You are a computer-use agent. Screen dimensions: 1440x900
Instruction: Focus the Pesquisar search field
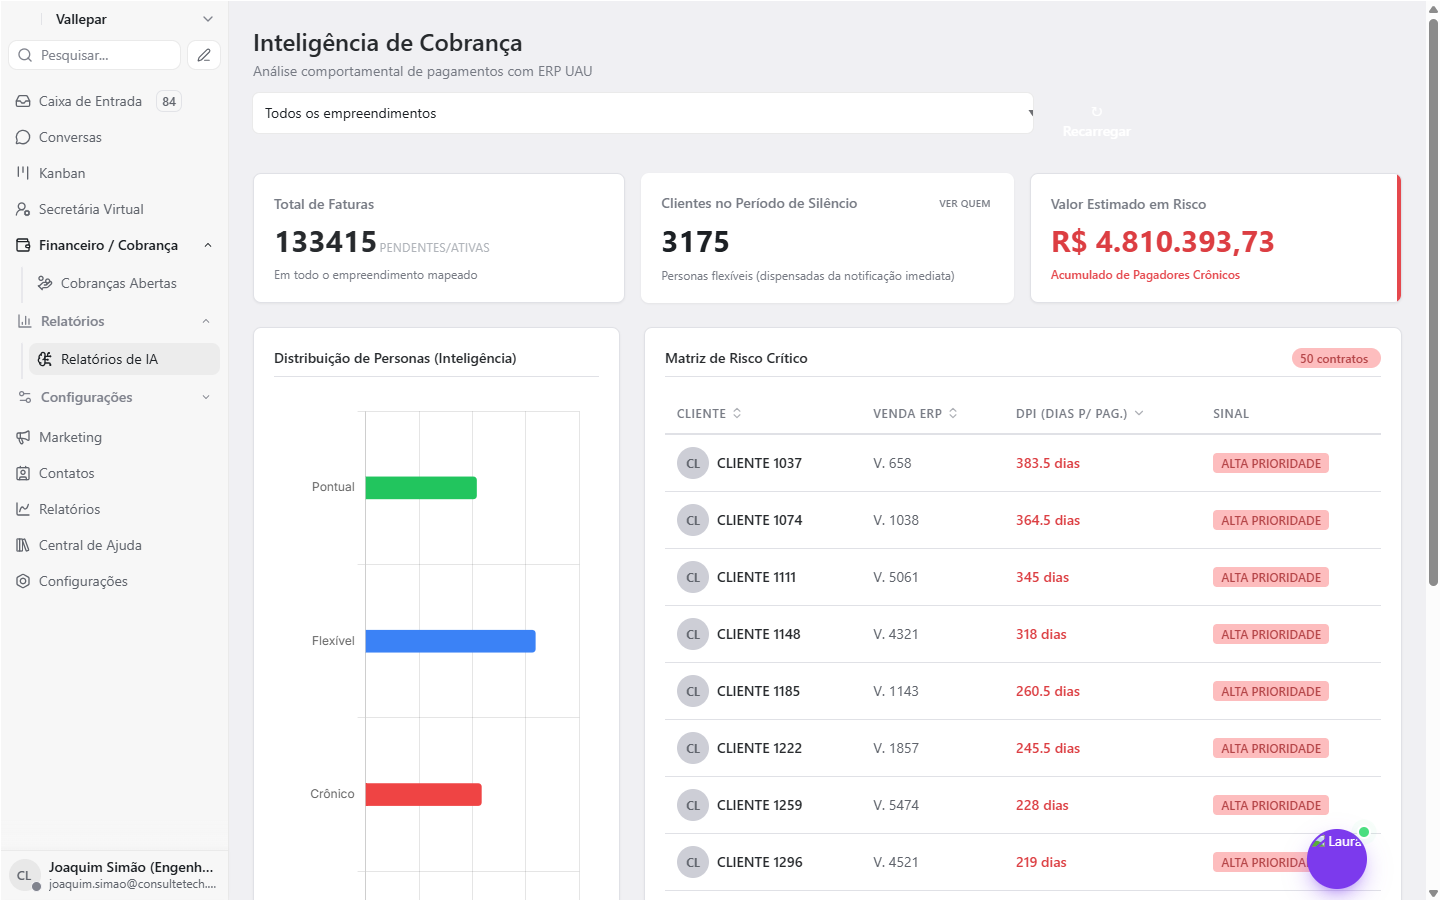click(x=95, y=55)
